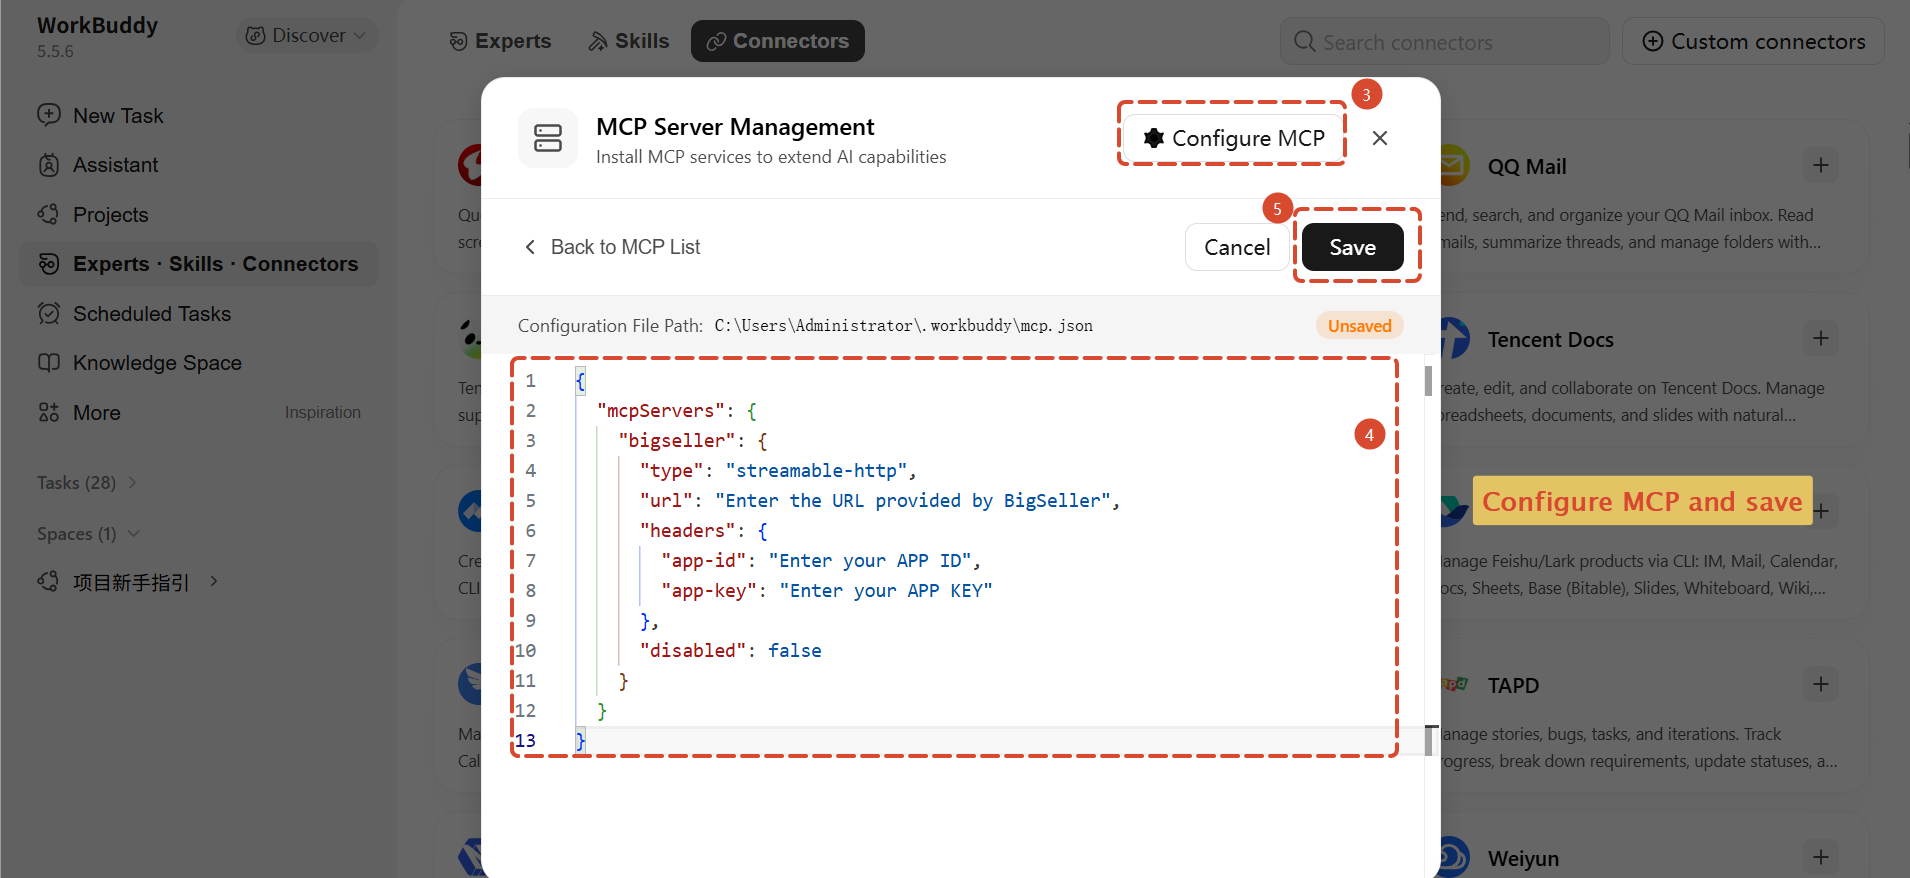Image resolution: width=1910 pixels, height=878 pixels.
Task: Click the "app-key" line in editor
Action: (x=827, y=590)
